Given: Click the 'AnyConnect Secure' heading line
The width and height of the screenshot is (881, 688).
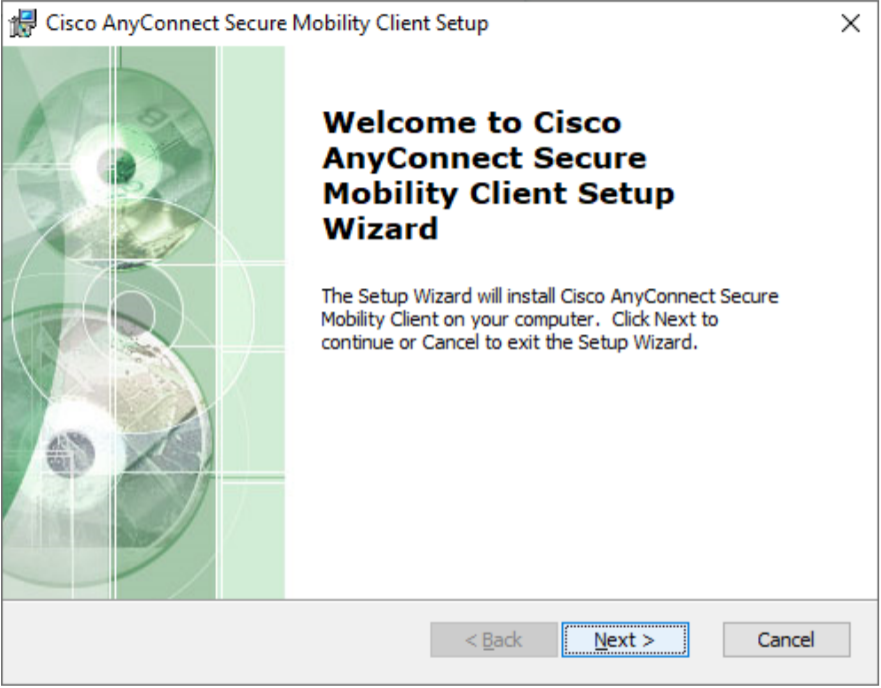Looking at the screenshot, I should [x=484, y=158].
